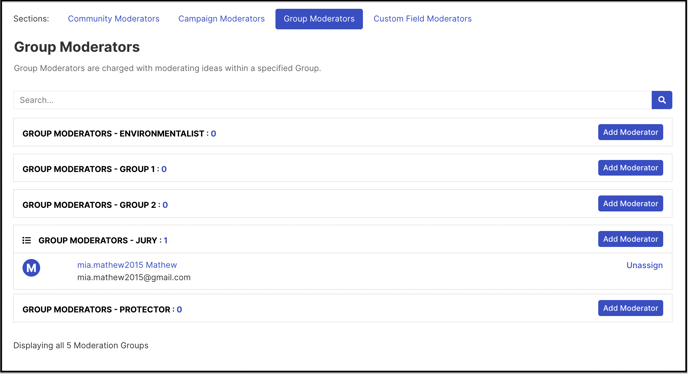Add Moderator to Jury group

tap(631, 239)
